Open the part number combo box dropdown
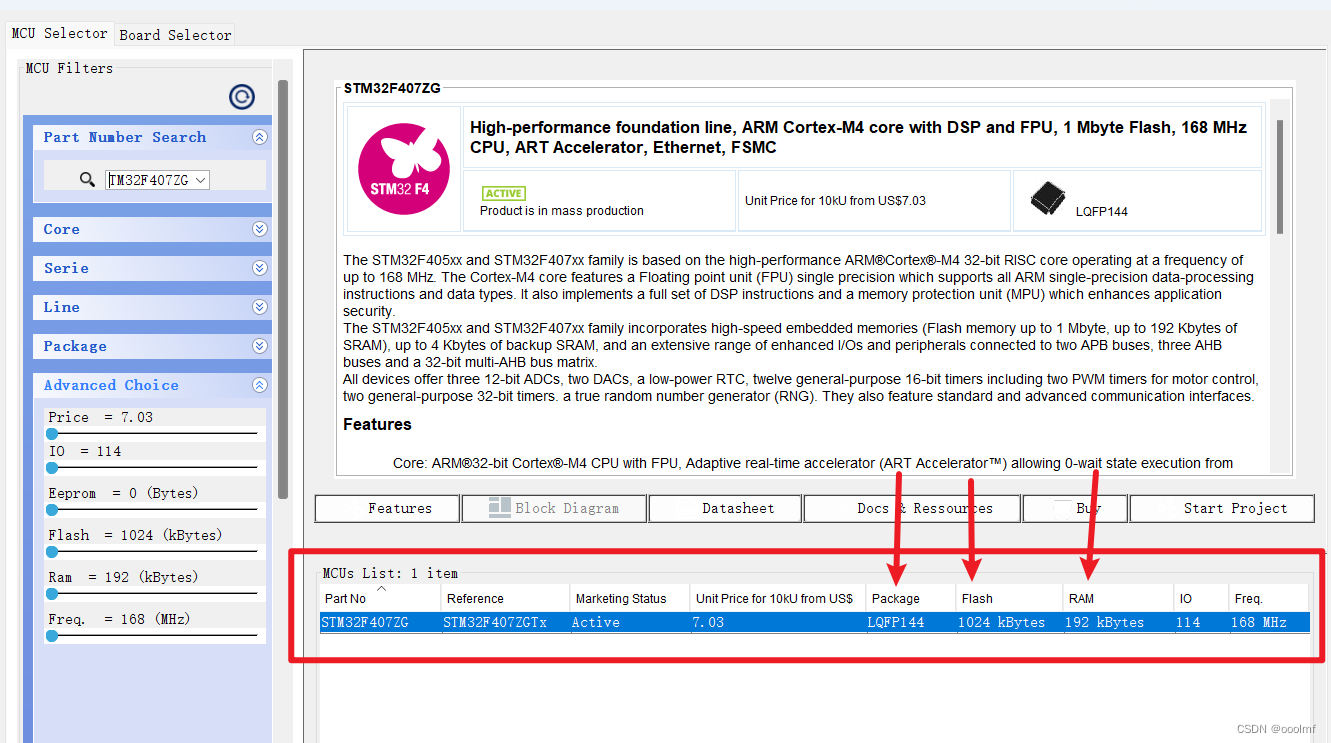 click(x=201, y=180)
